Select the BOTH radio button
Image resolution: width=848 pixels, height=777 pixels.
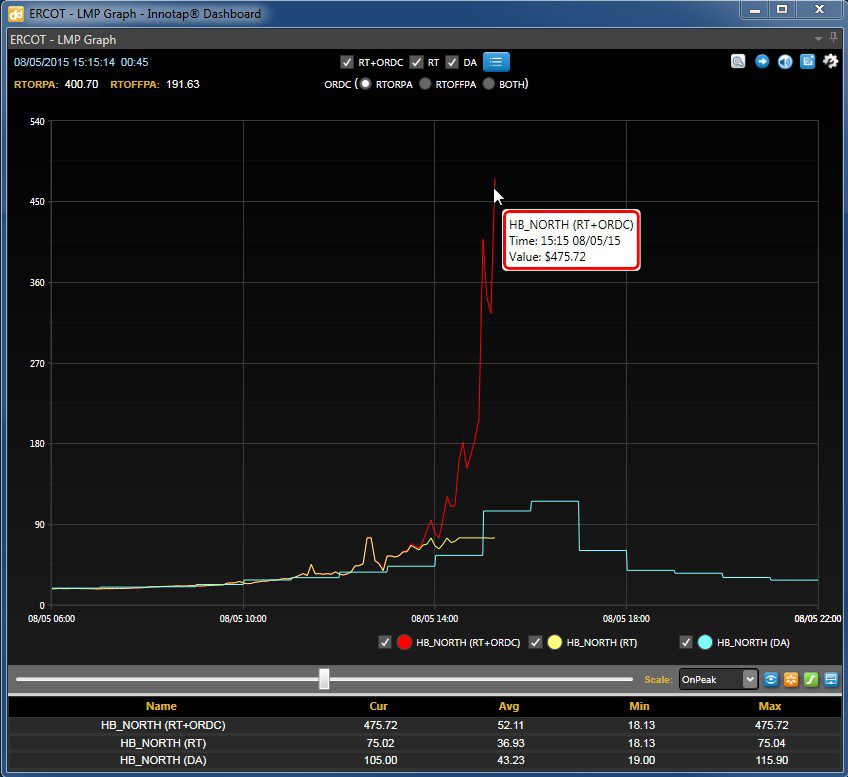point(489,84)
